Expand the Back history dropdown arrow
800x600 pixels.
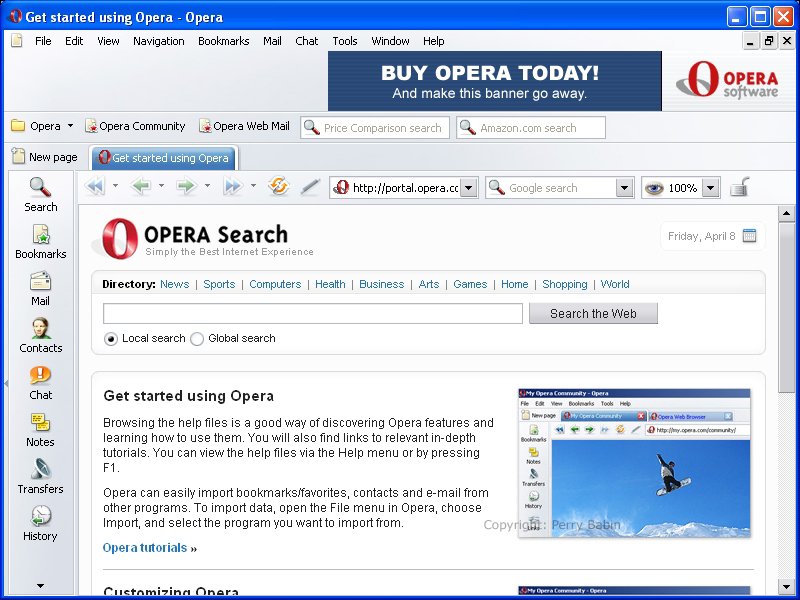[161, 186]
